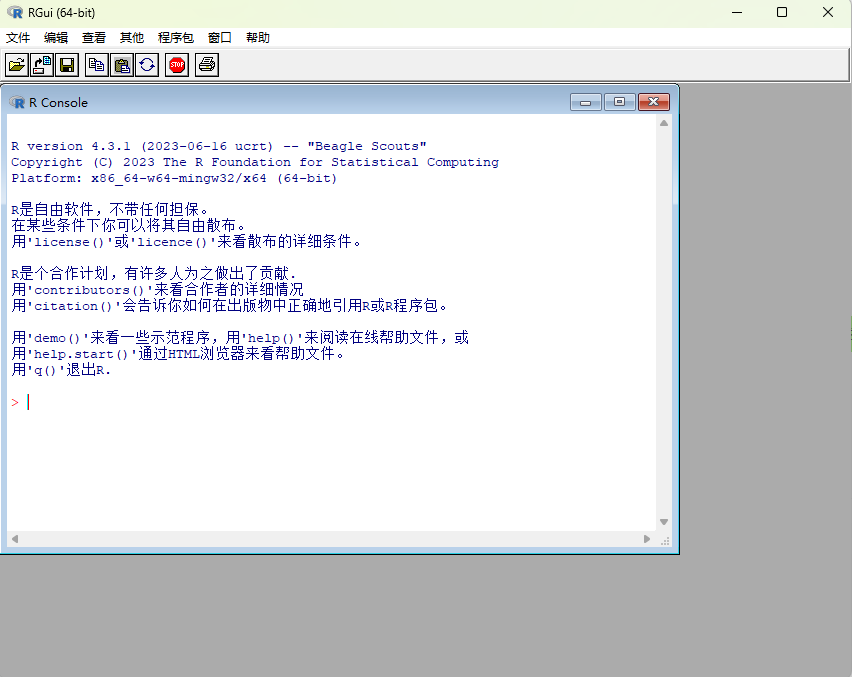Open the 查看 menu
The width and height of the screenshot is (852, 677).
click(93, 37)
